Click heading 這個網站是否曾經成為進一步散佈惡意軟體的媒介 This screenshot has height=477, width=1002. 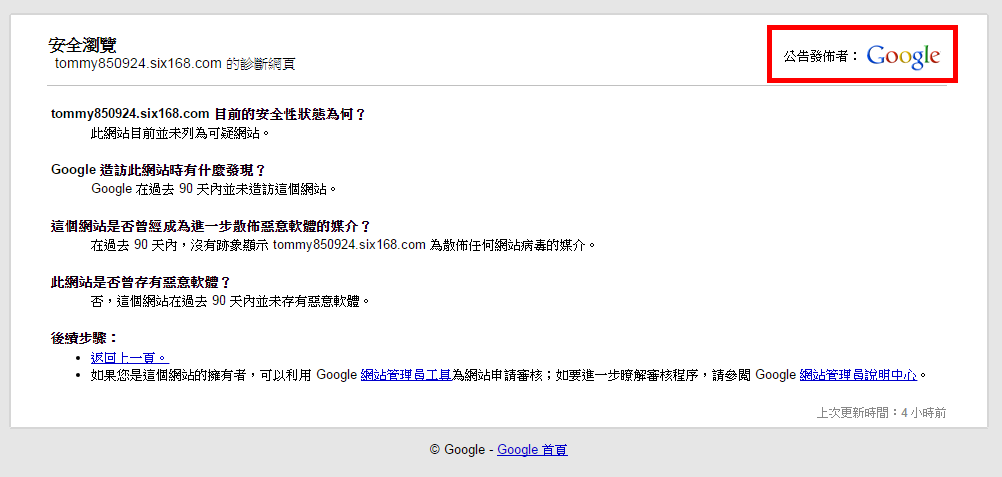(211, 227)
